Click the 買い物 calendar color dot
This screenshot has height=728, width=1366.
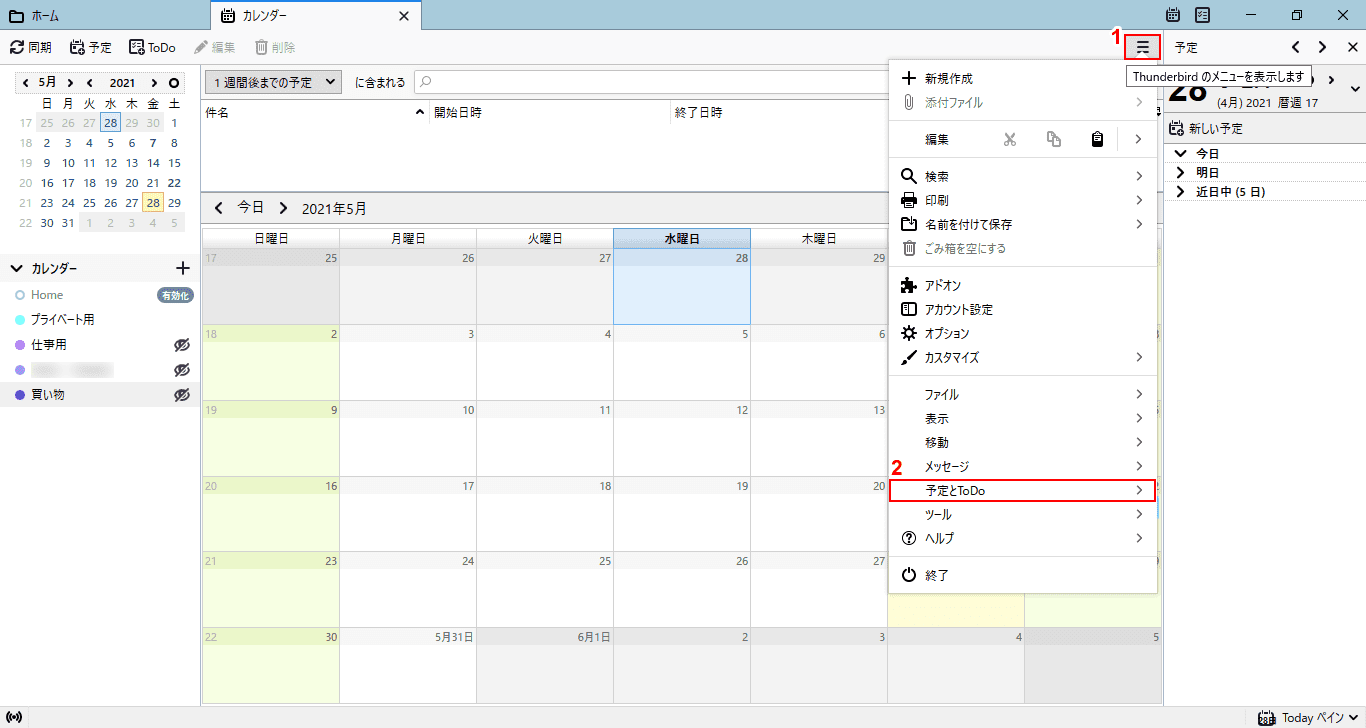tap(20, 395)
